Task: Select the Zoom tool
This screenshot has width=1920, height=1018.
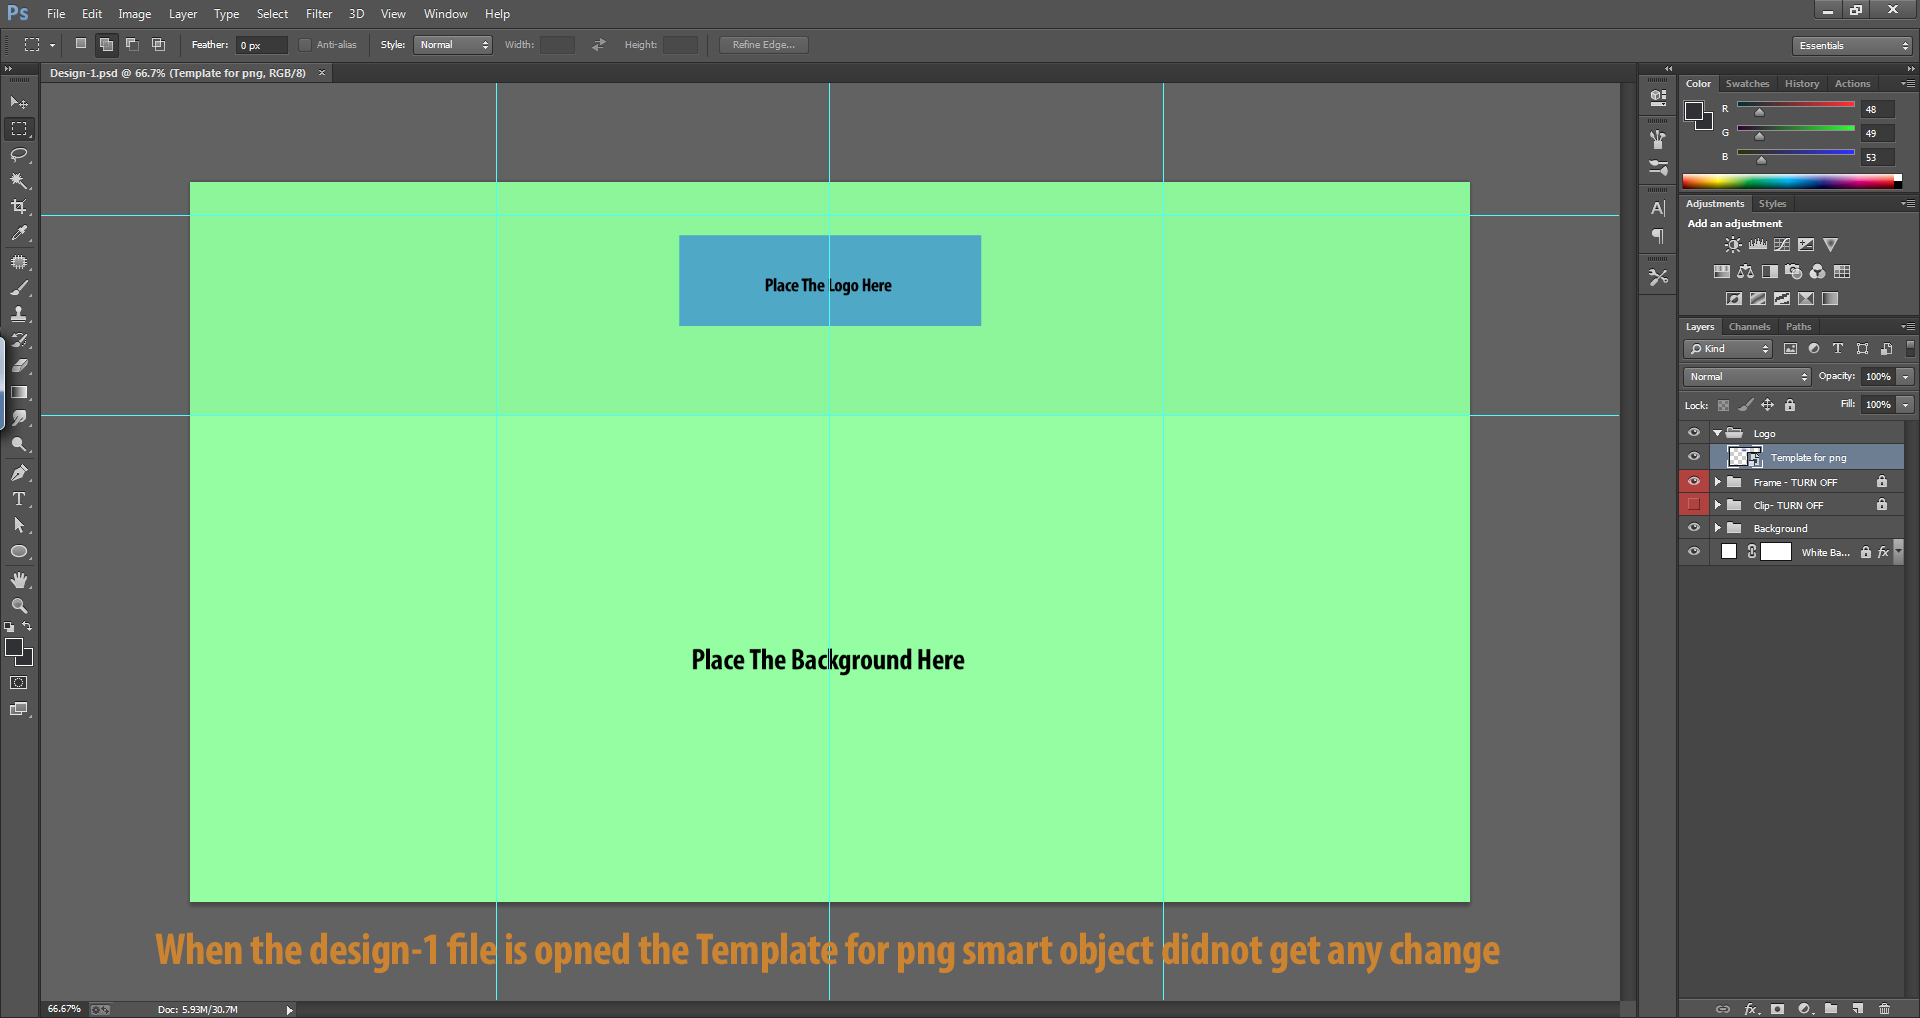Action: point(19,605)
